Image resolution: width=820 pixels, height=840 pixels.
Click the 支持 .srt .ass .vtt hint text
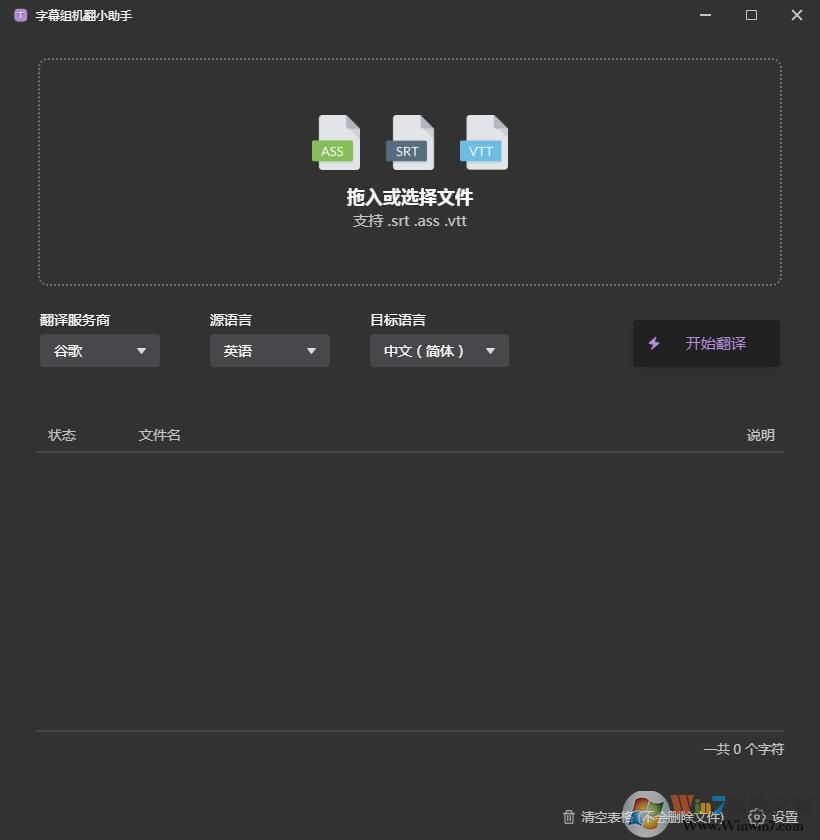[409, 220]
